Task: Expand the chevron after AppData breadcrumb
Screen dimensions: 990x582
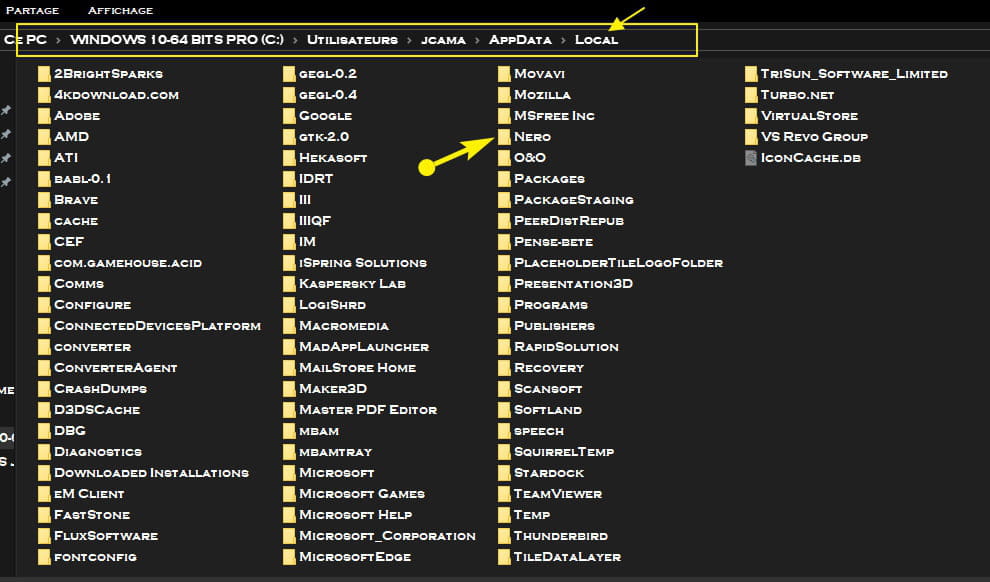Action: click(x=563, y=40)
